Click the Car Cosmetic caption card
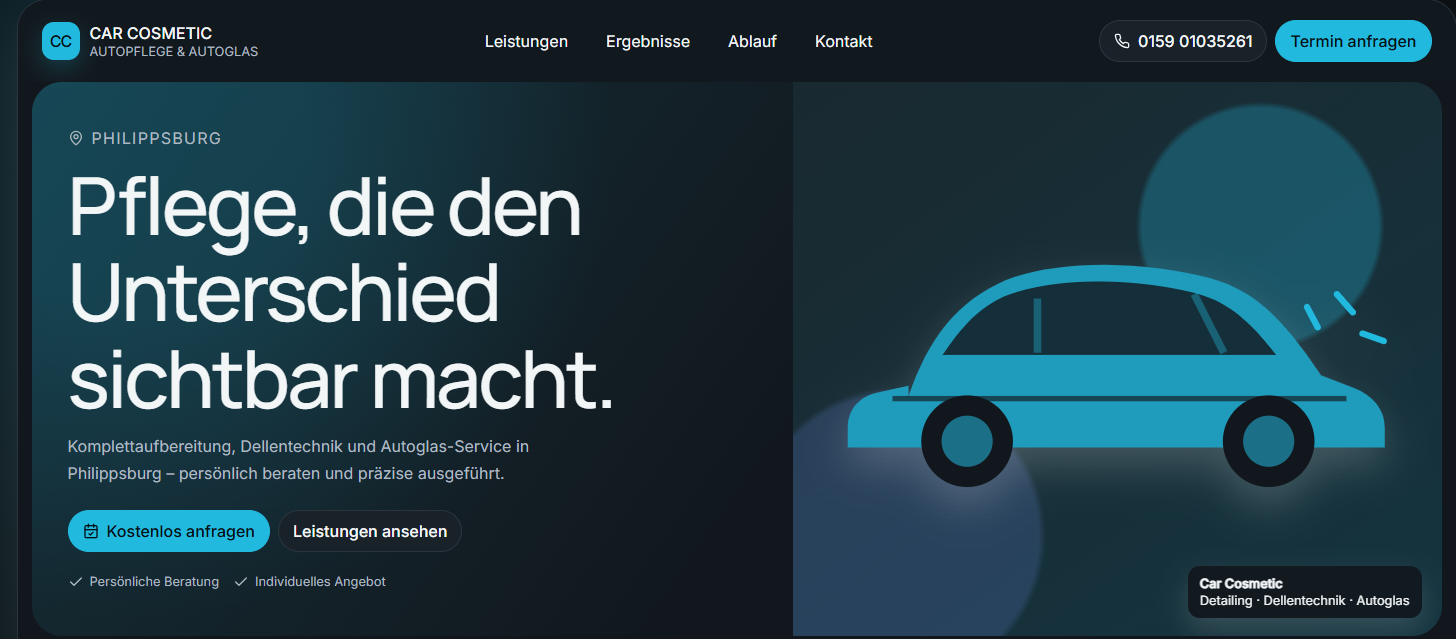 pyautogui.click(x=1304, y=591)
